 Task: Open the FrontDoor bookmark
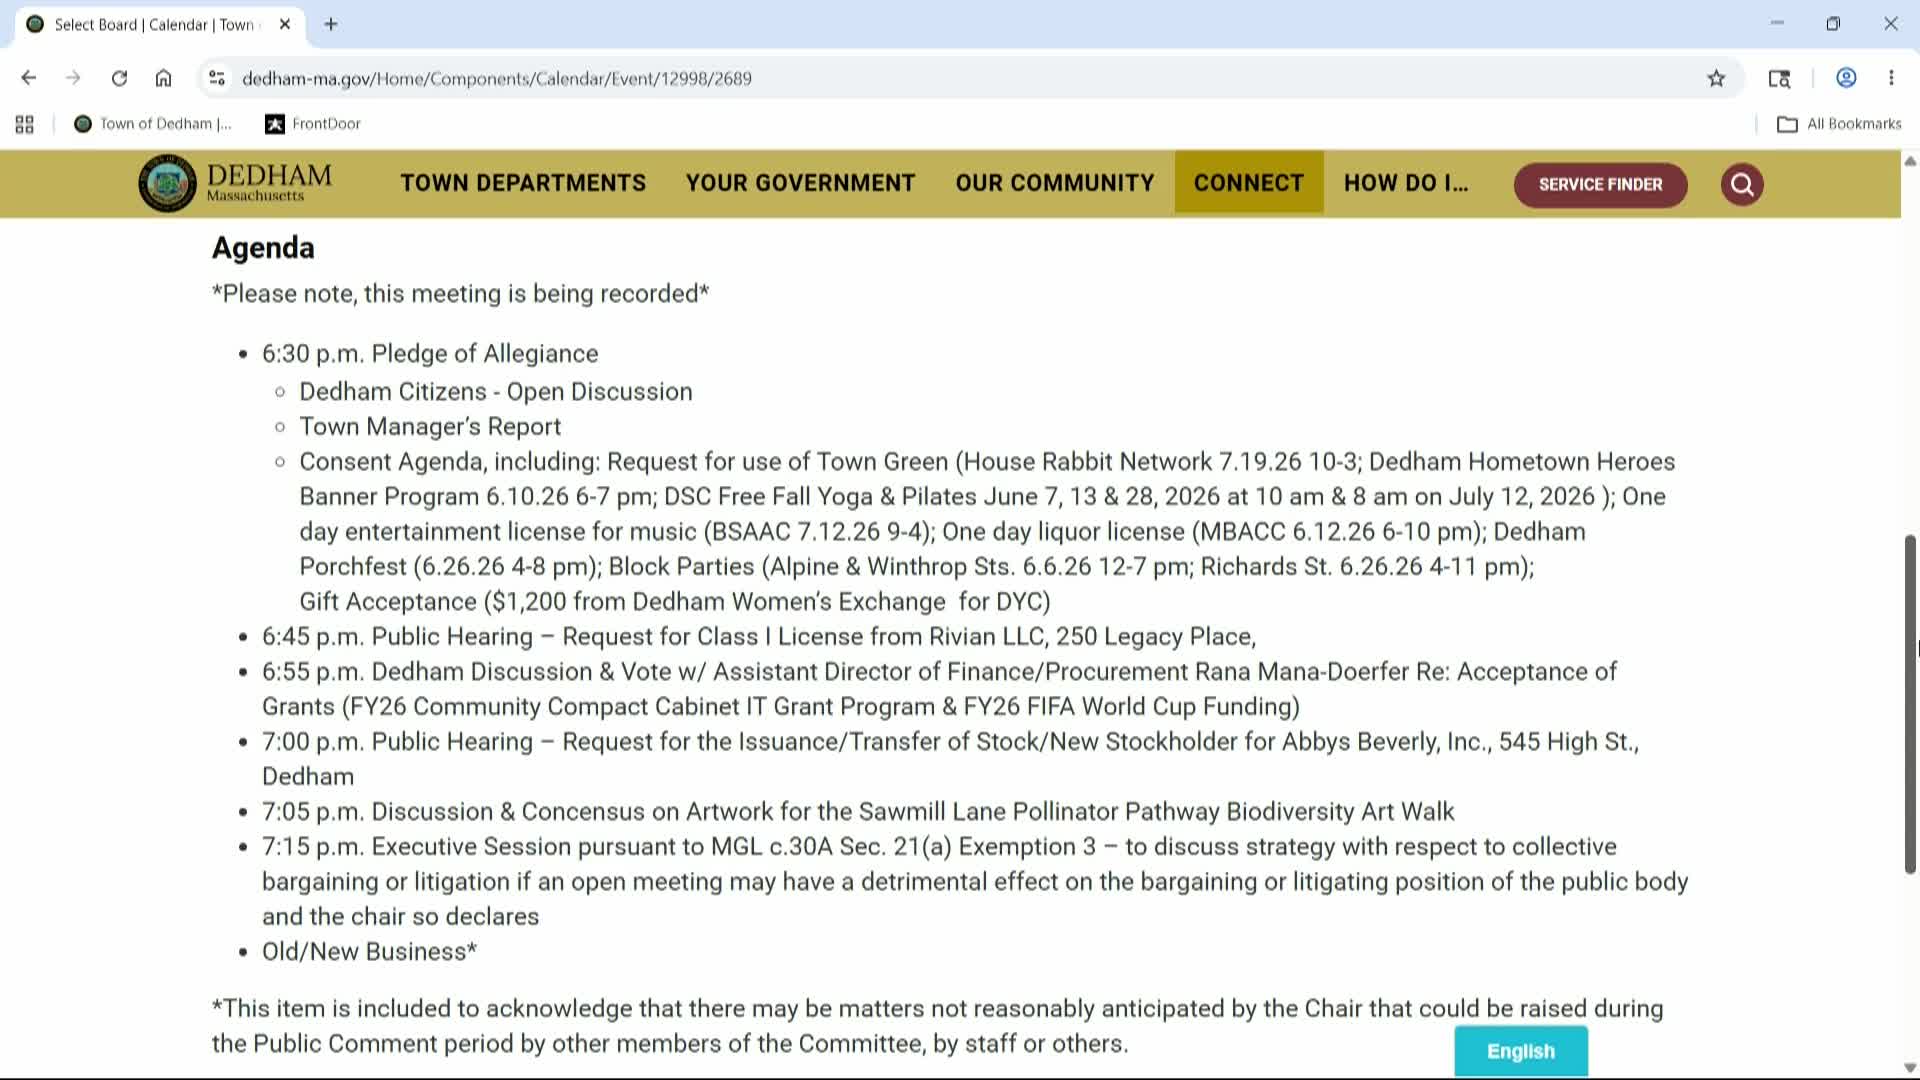click(x=313, y=124)
